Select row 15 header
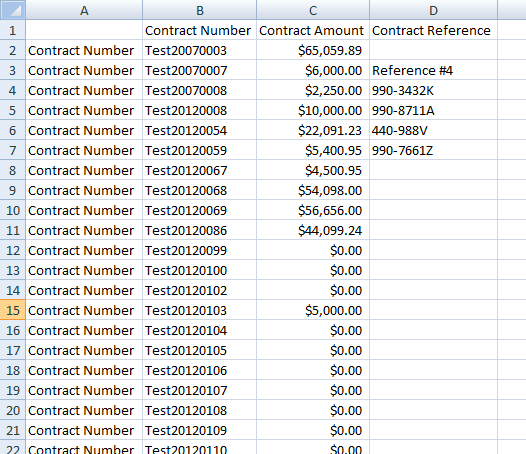Image resolution: width=526 pixels, height=454 pixels. [13, 310]
